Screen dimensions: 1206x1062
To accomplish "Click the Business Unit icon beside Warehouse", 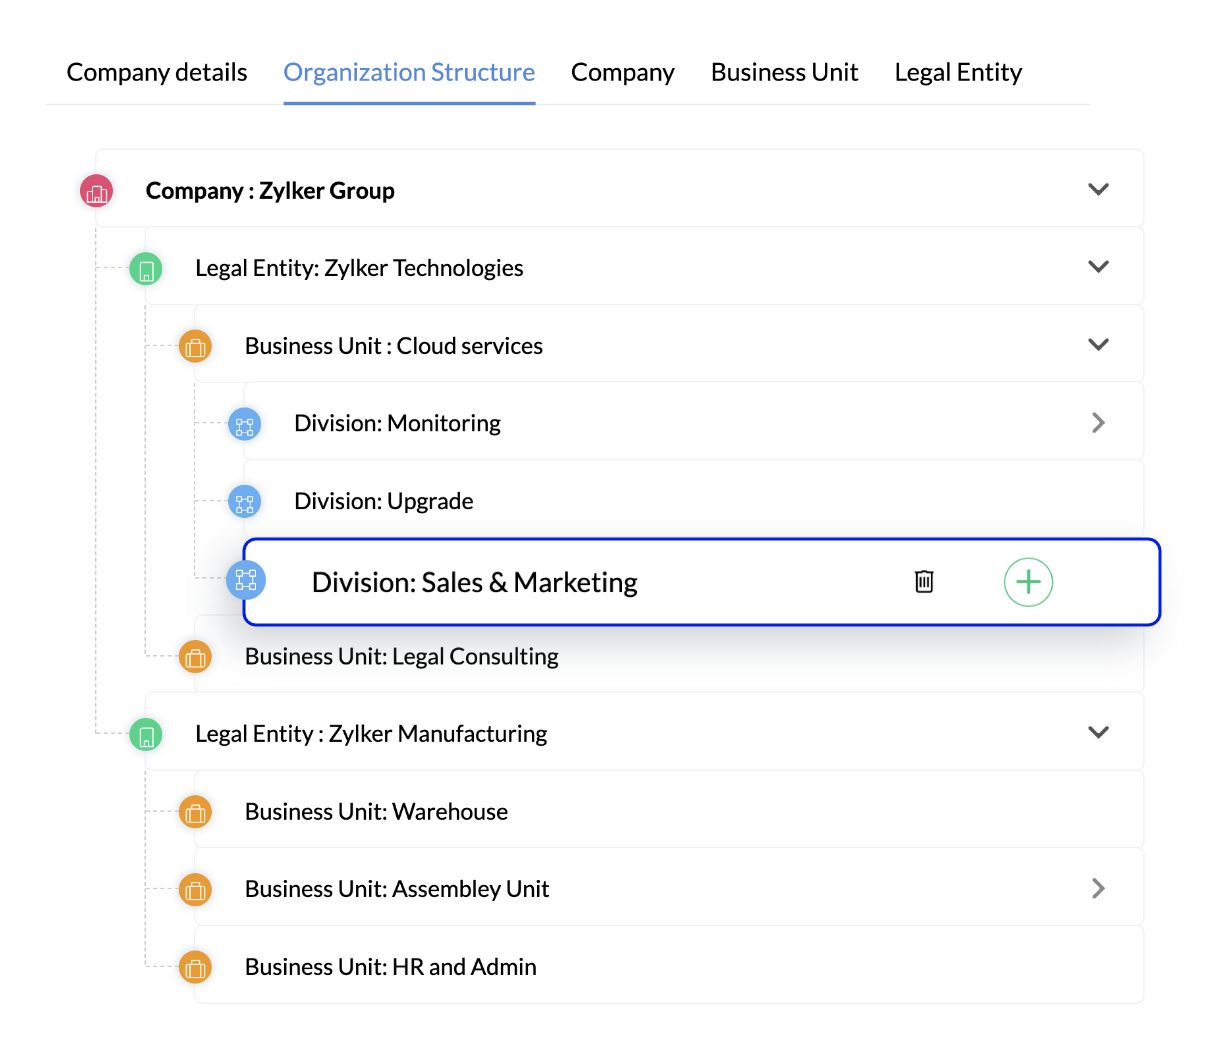I will pyautogui.click(x=196, y=812).
